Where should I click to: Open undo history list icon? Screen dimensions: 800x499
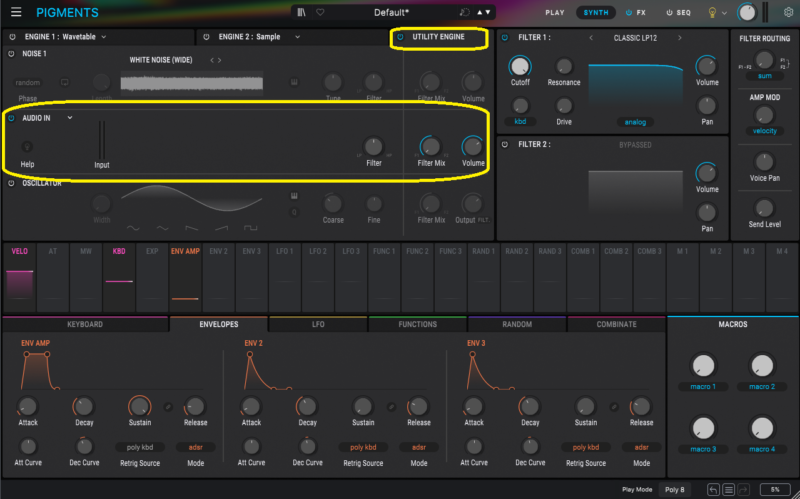[x=729, y=490]
